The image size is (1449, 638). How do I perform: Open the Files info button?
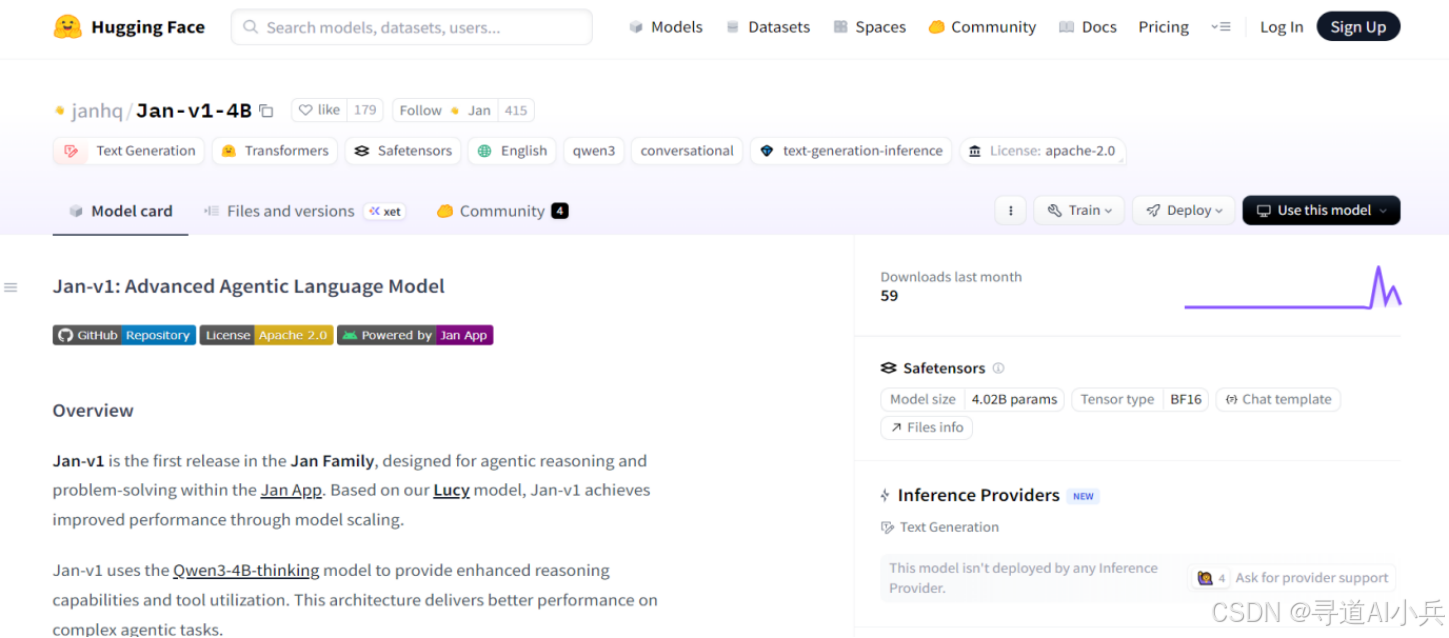pyautogui.click(x=926, y=427)
